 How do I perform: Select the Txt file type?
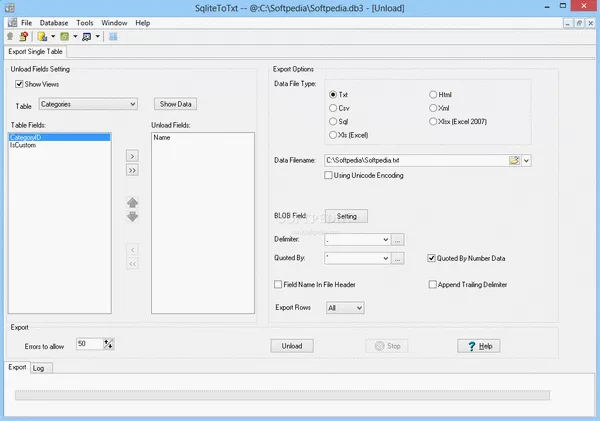coord(333,95)
